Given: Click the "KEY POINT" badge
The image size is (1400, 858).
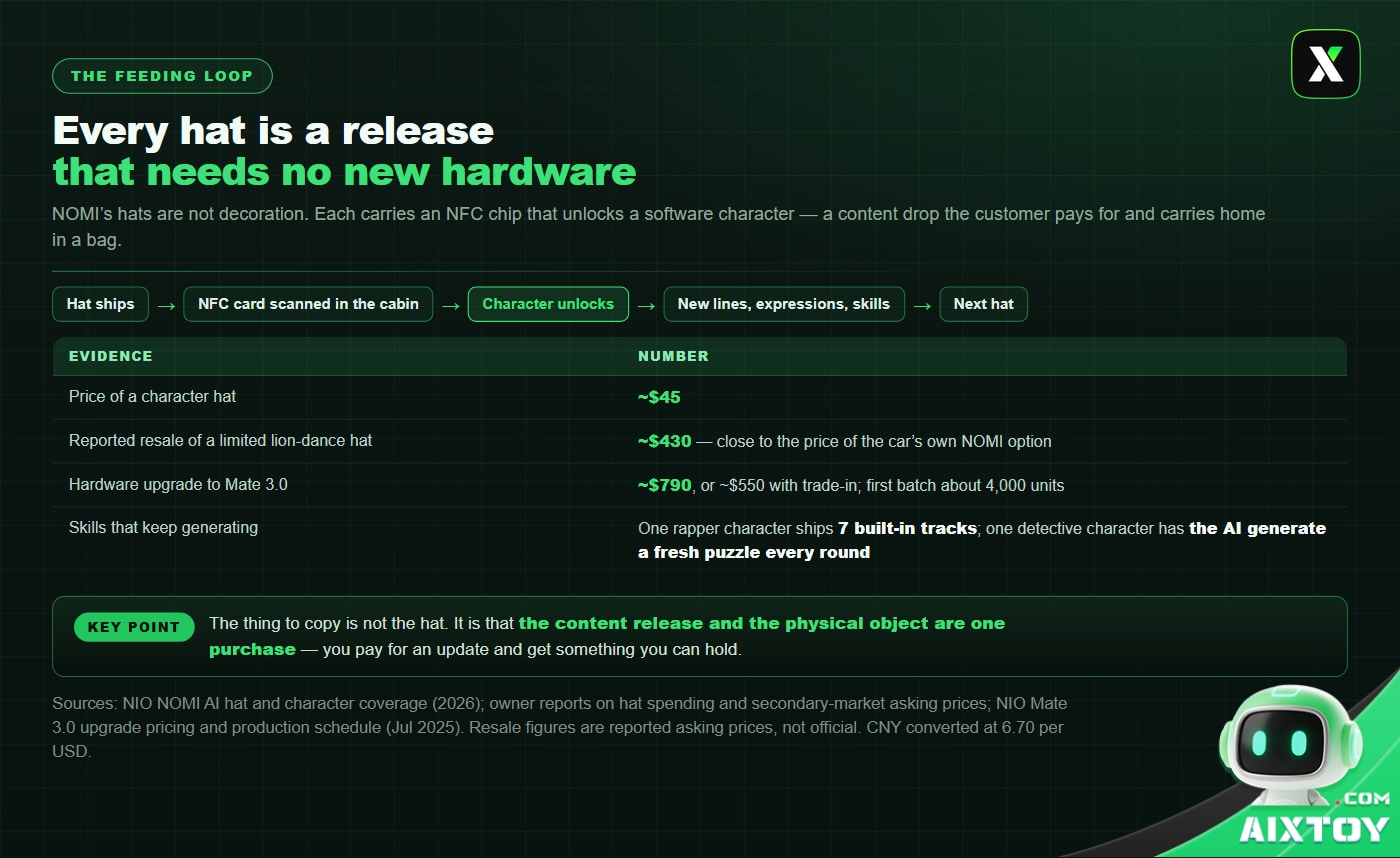Looking at the screenshot, I should tap(134, 627).
